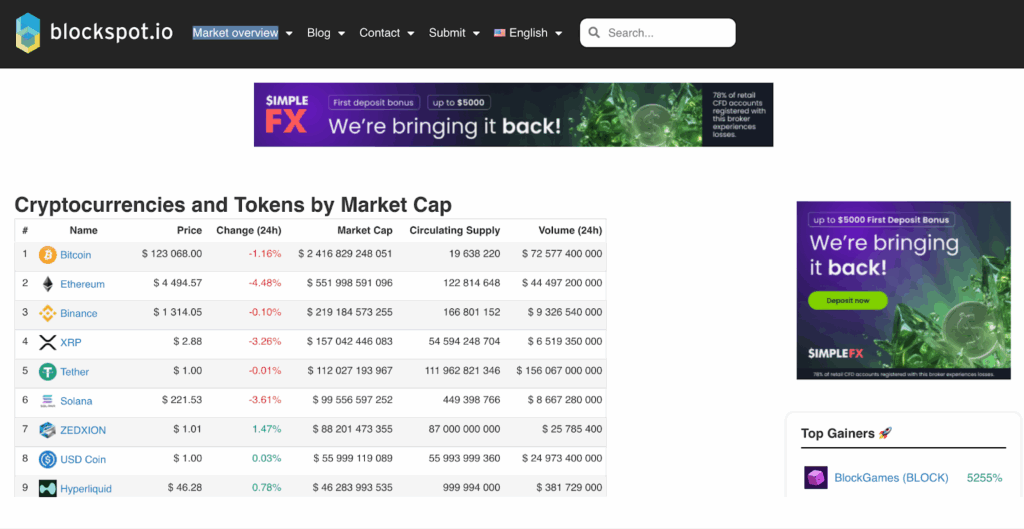Click the BlockGames purple cube icon
This screenshot has width=1024, height=529.
[x=816, y=478]
